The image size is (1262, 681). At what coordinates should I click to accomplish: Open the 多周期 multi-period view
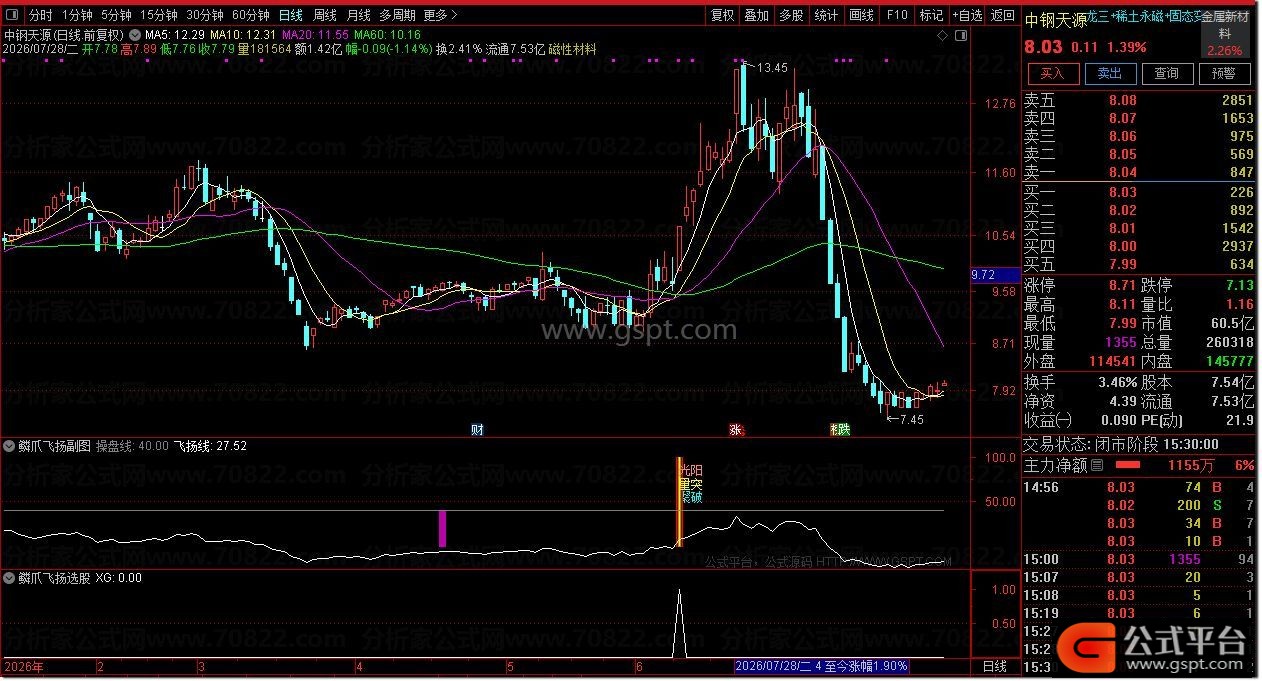pos(397,15)
